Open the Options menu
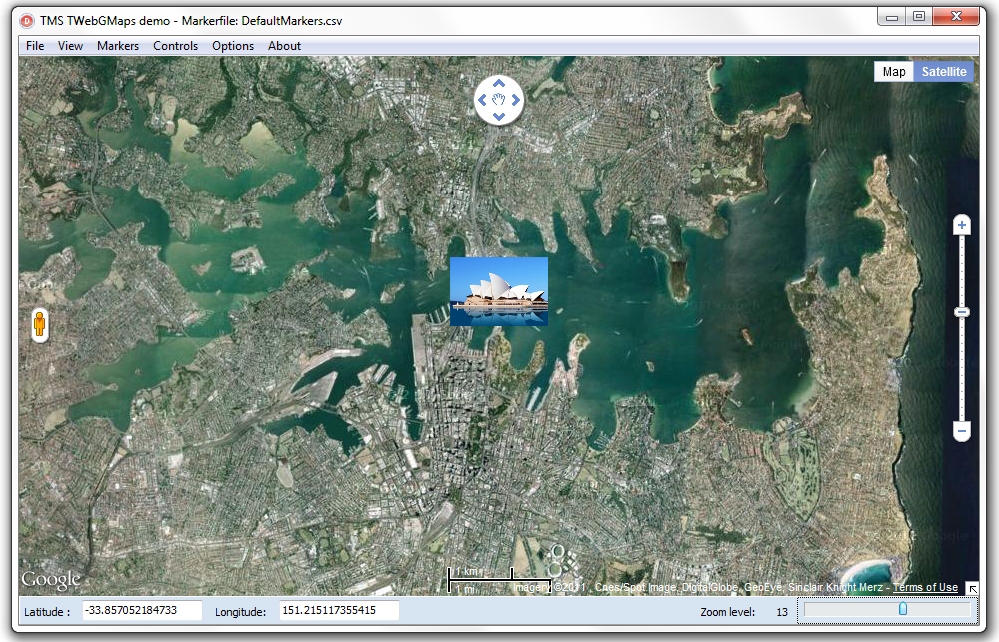Viewport: 999px width, 642px height. click(233, 46)
